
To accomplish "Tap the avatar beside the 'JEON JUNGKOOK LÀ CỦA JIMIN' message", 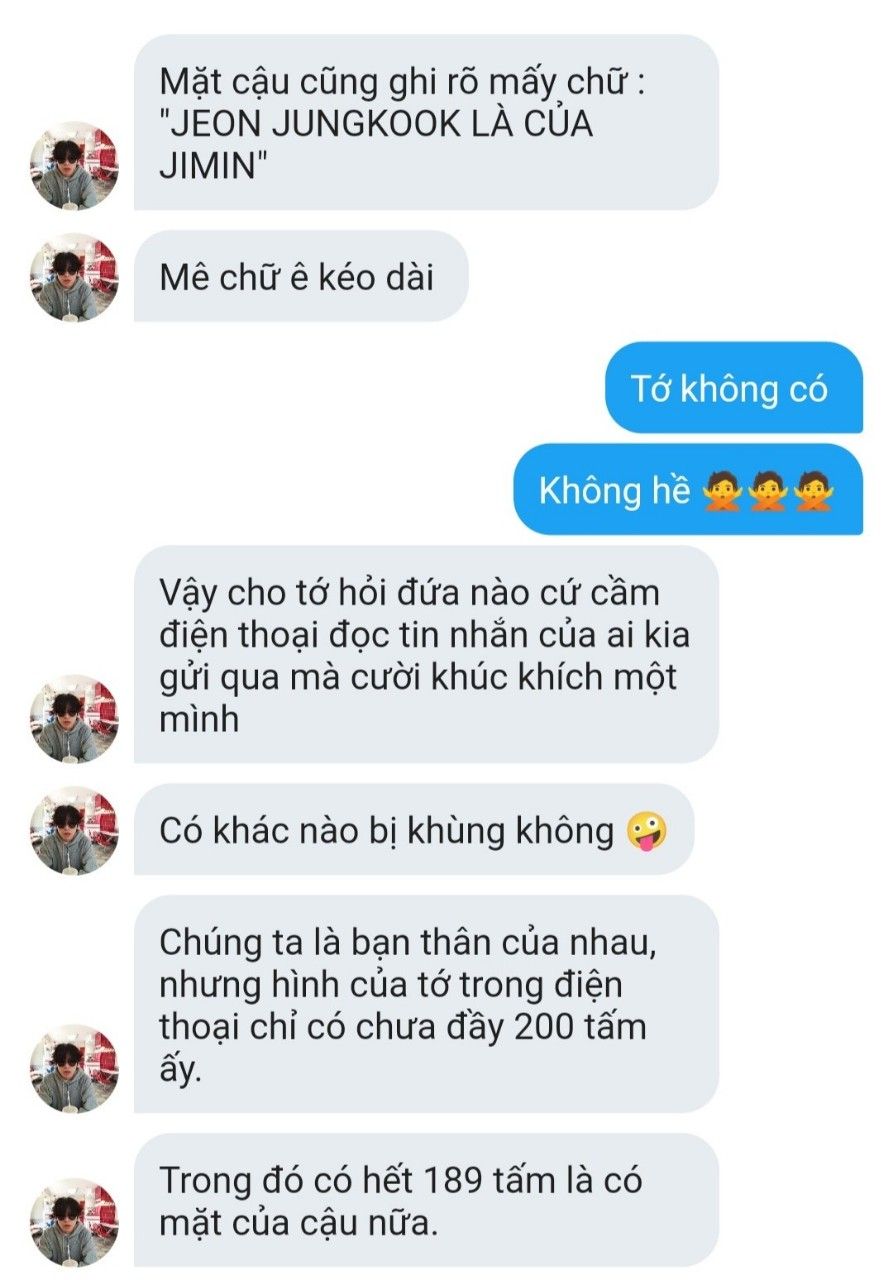I will [x=75, y=165].
